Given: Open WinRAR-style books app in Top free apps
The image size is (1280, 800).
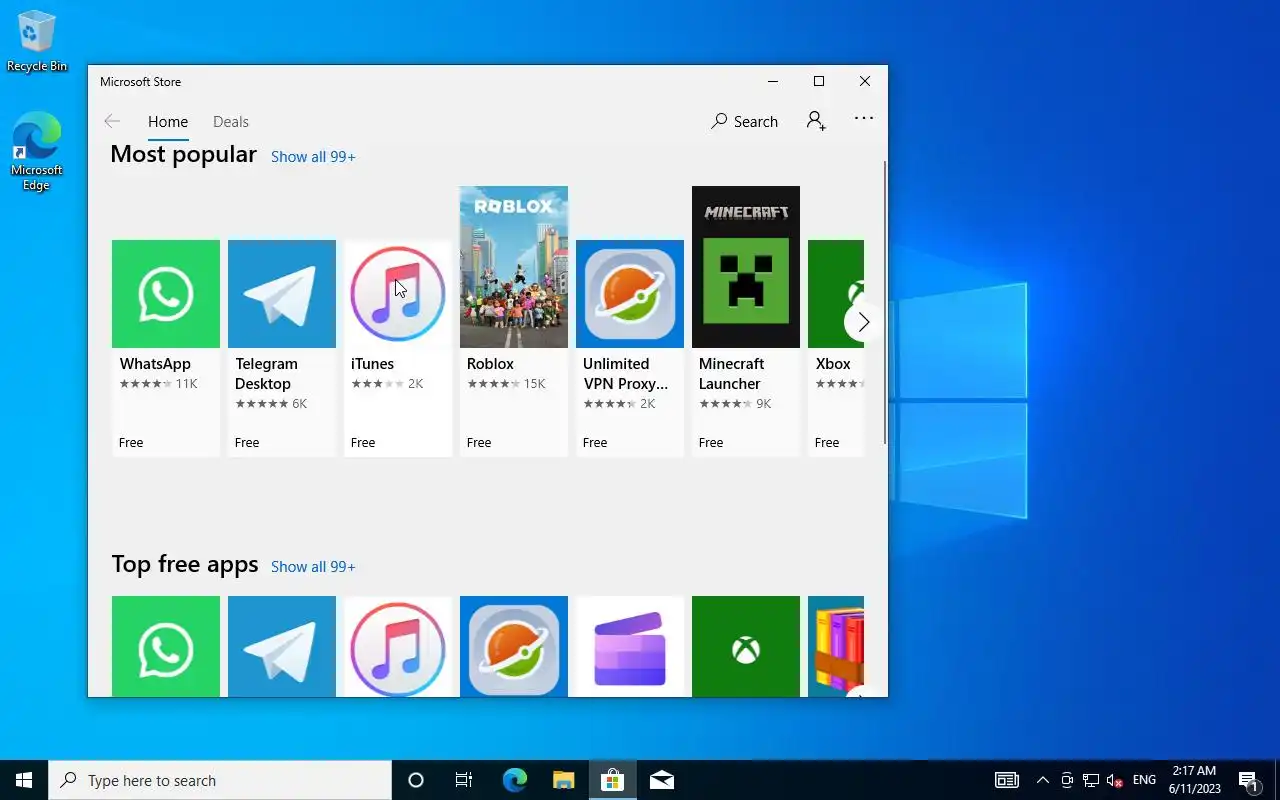Looking at the screenshot, I should (836, 646).
